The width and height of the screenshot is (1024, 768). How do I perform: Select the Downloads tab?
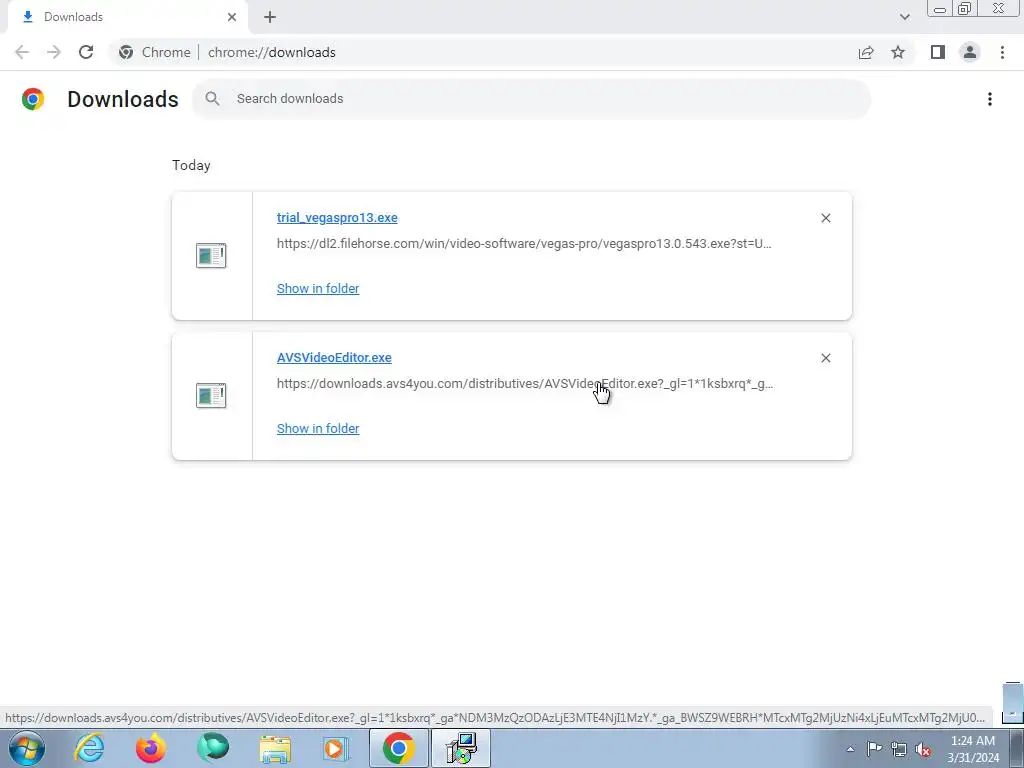pyautogui.click(x=127, y=17)
